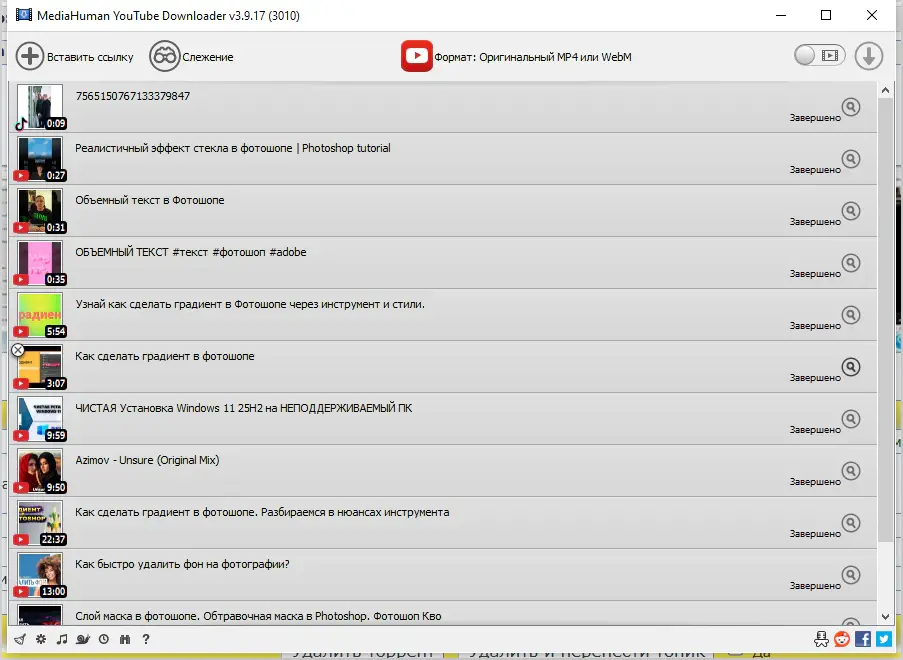Click the vertical scrollbar thumb
Screen dimensions: 903x660
885,320
